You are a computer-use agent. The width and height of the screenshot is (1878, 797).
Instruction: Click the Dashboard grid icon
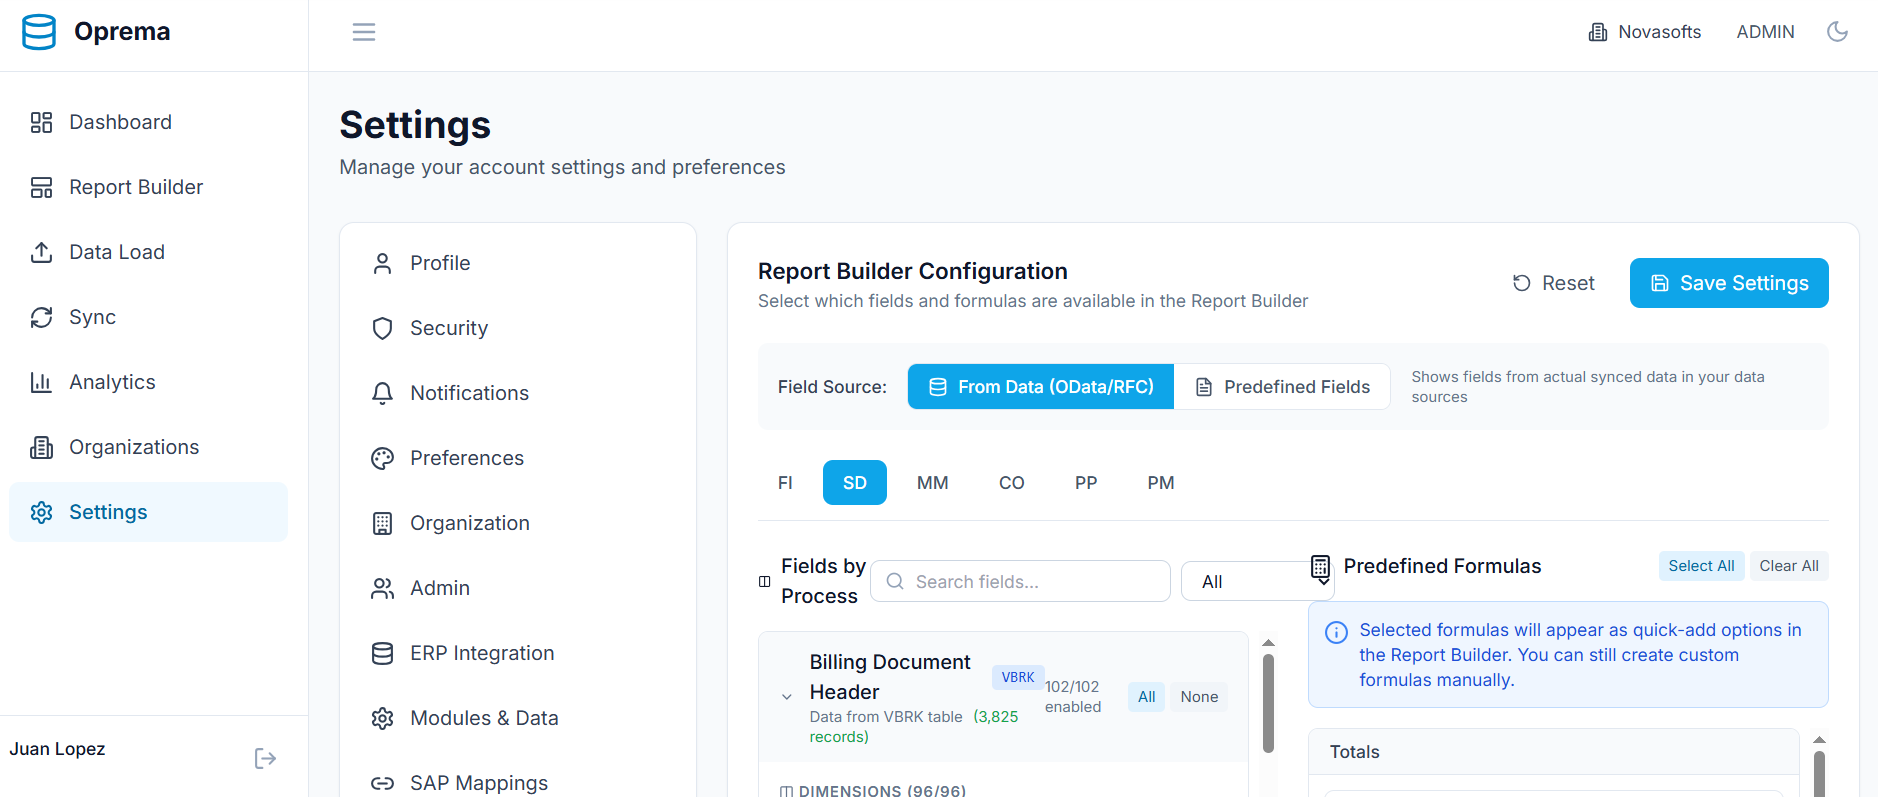[41, 122]
